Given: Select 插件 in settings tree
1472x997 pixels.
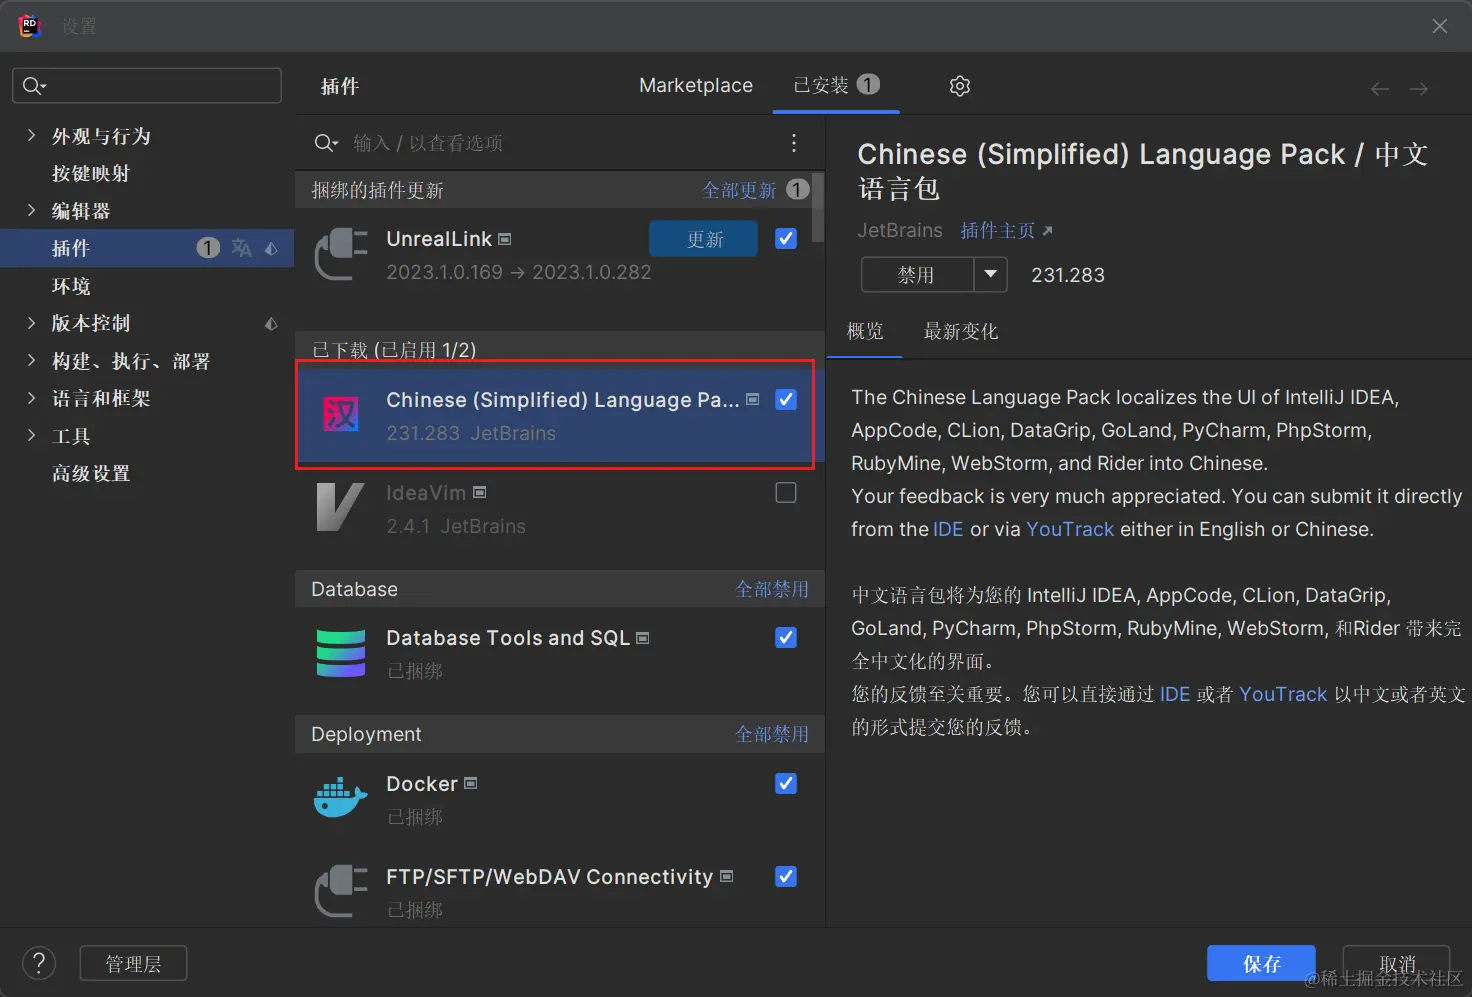Looking at the screenshot, I should 147,248.
